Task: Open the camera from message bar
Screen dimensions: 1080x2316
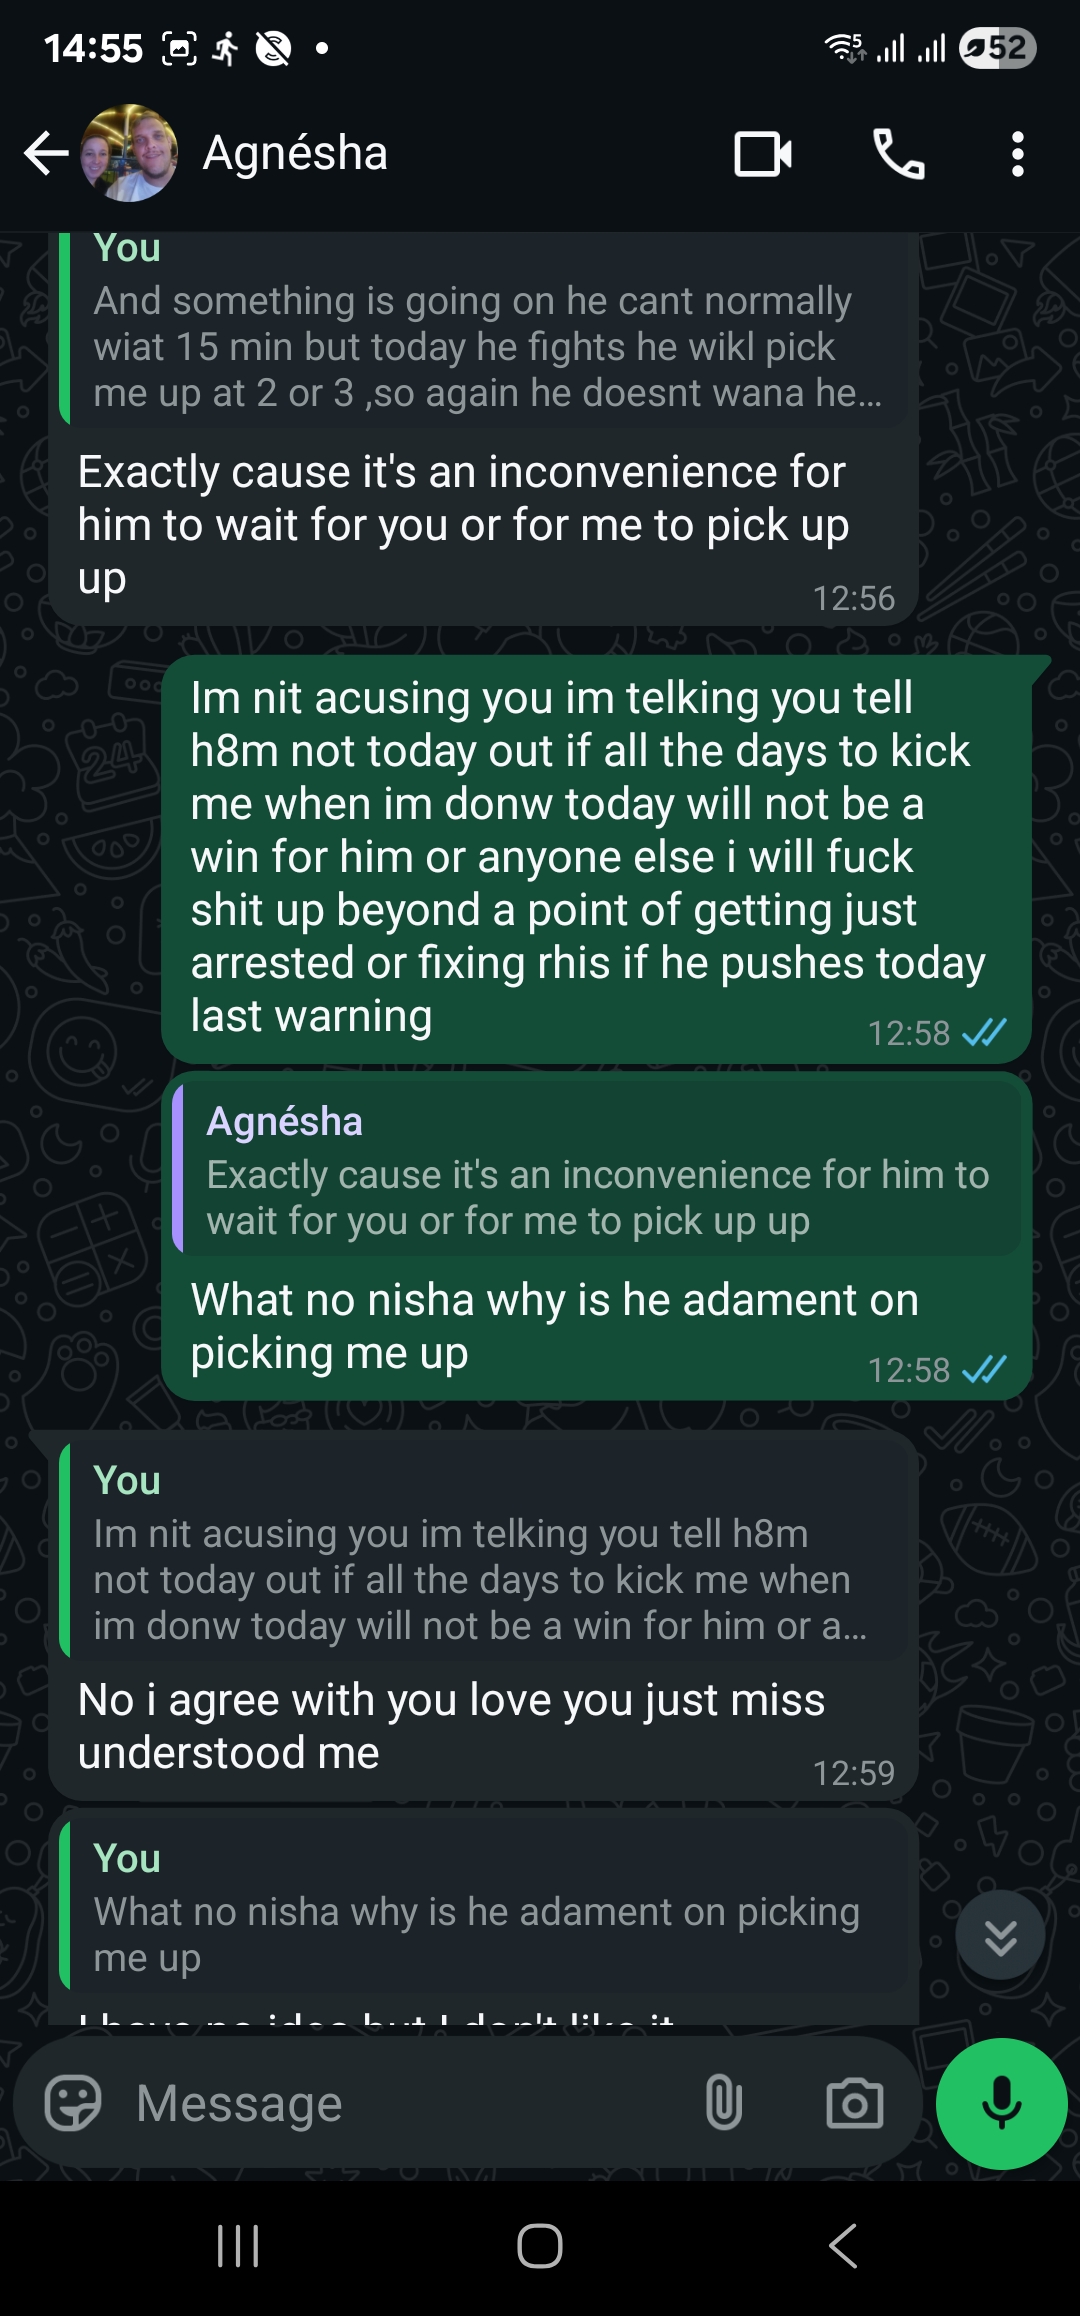Action: click(854, 2103)
